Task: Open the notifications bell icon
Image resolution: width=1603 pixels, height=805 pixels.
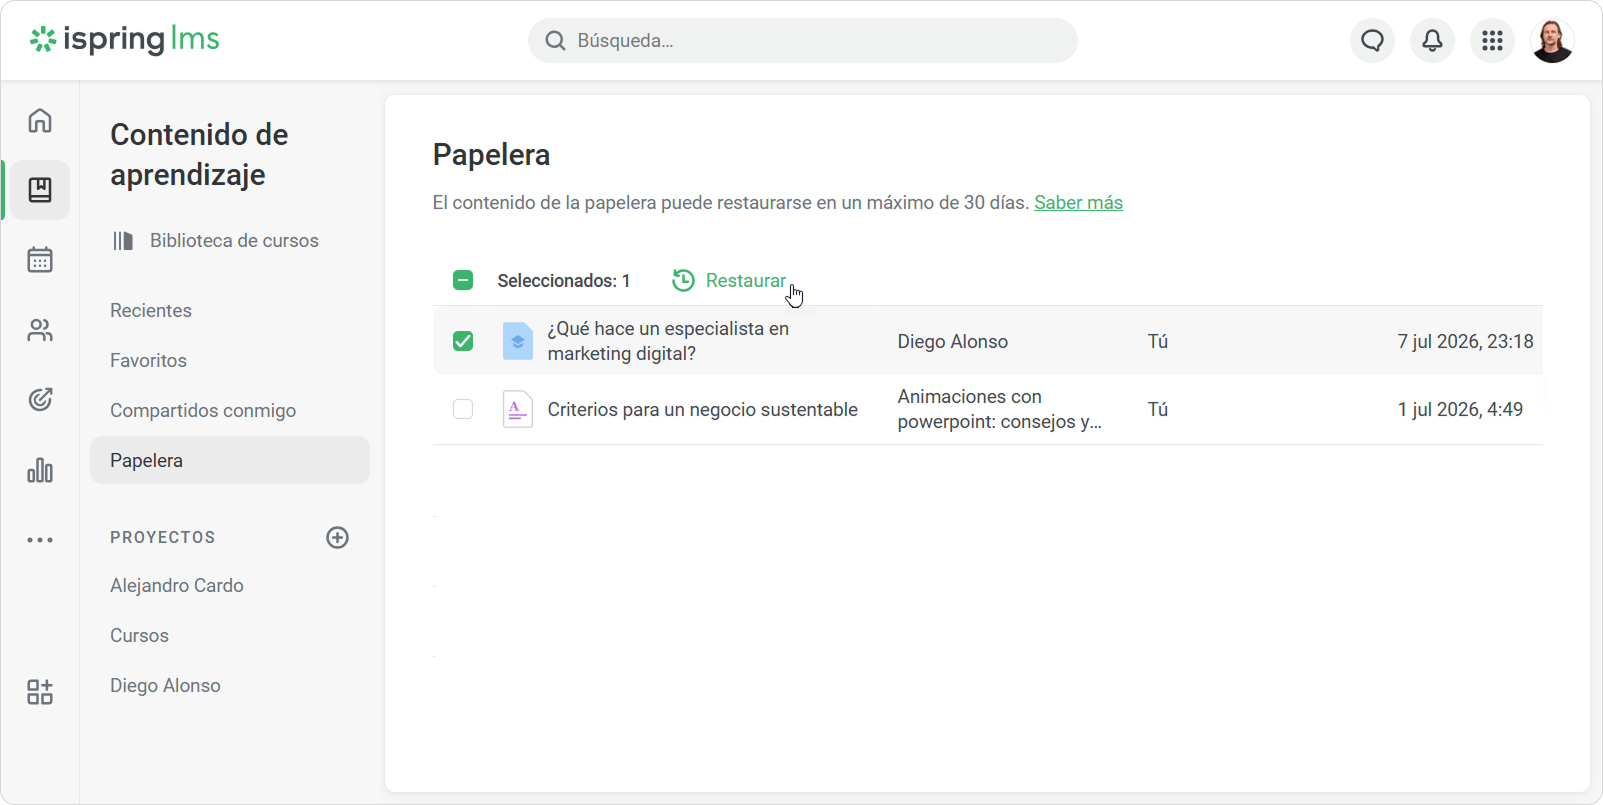Action: pyautogui.click(x=1432, y=41)
